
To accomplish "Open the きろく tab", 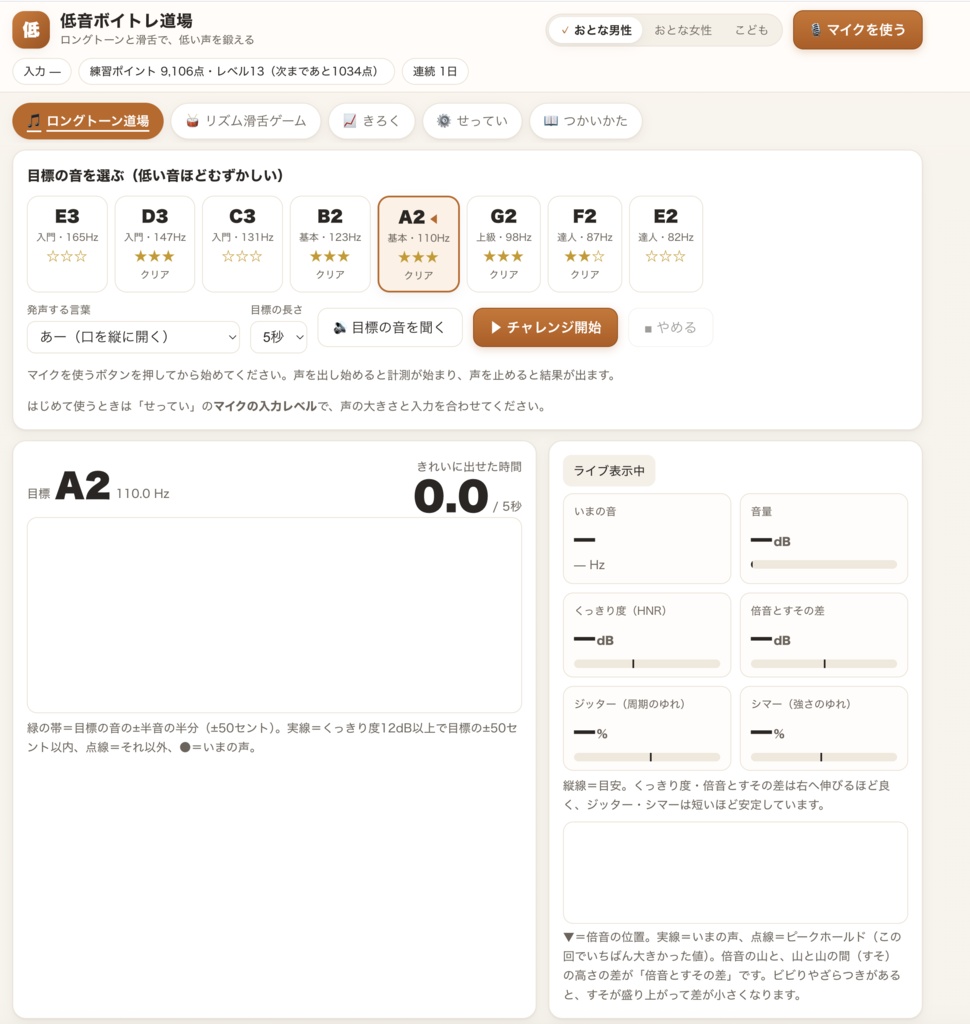I will pos(372,121).
